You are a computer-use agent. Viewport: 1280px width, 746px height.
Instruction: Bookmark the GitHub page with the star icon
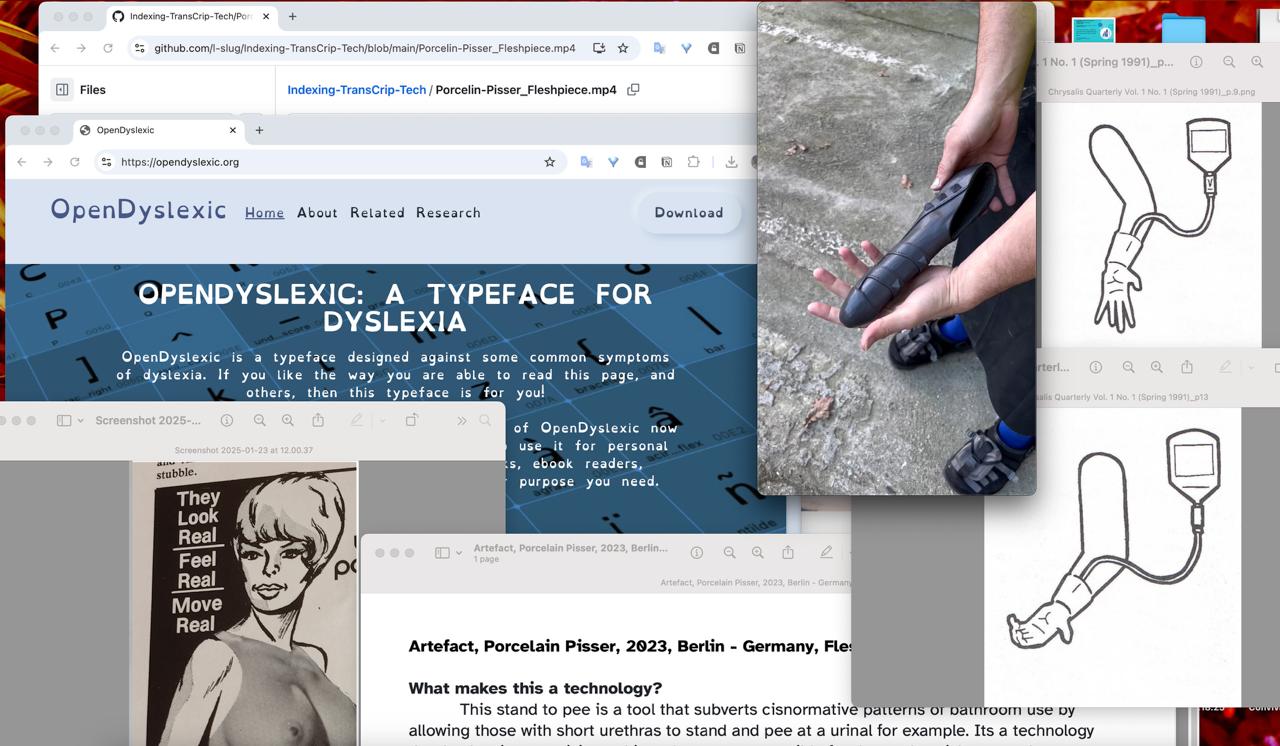tap(623, 48)
